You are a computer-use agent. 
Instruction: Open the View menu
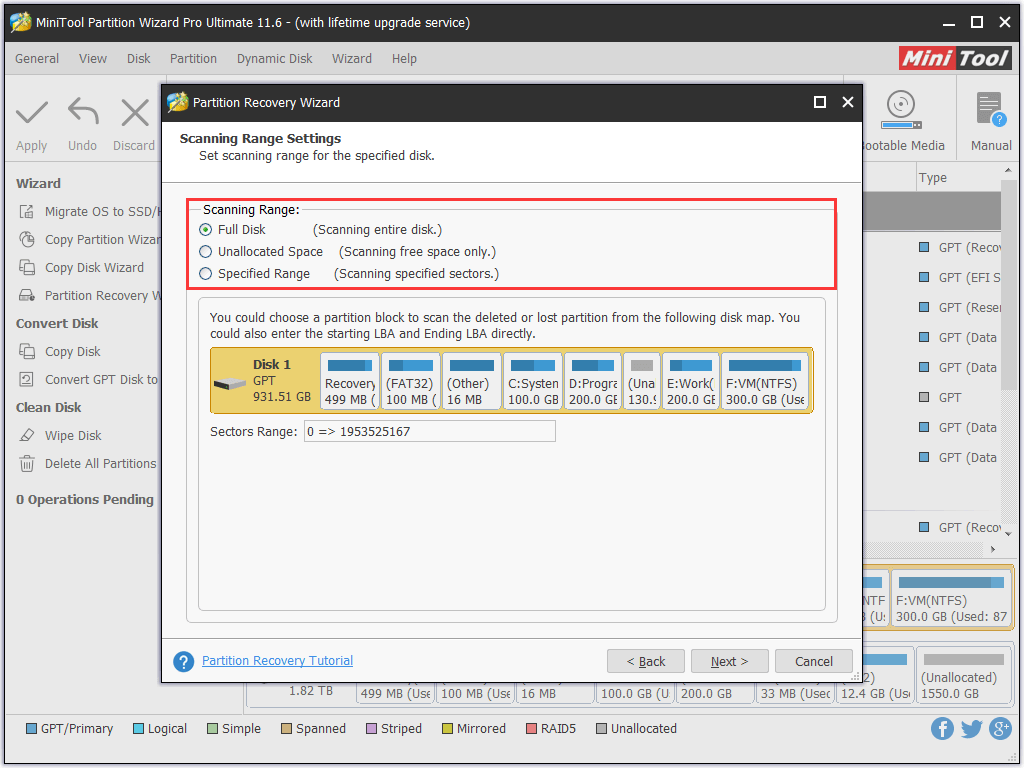point(93,59)
